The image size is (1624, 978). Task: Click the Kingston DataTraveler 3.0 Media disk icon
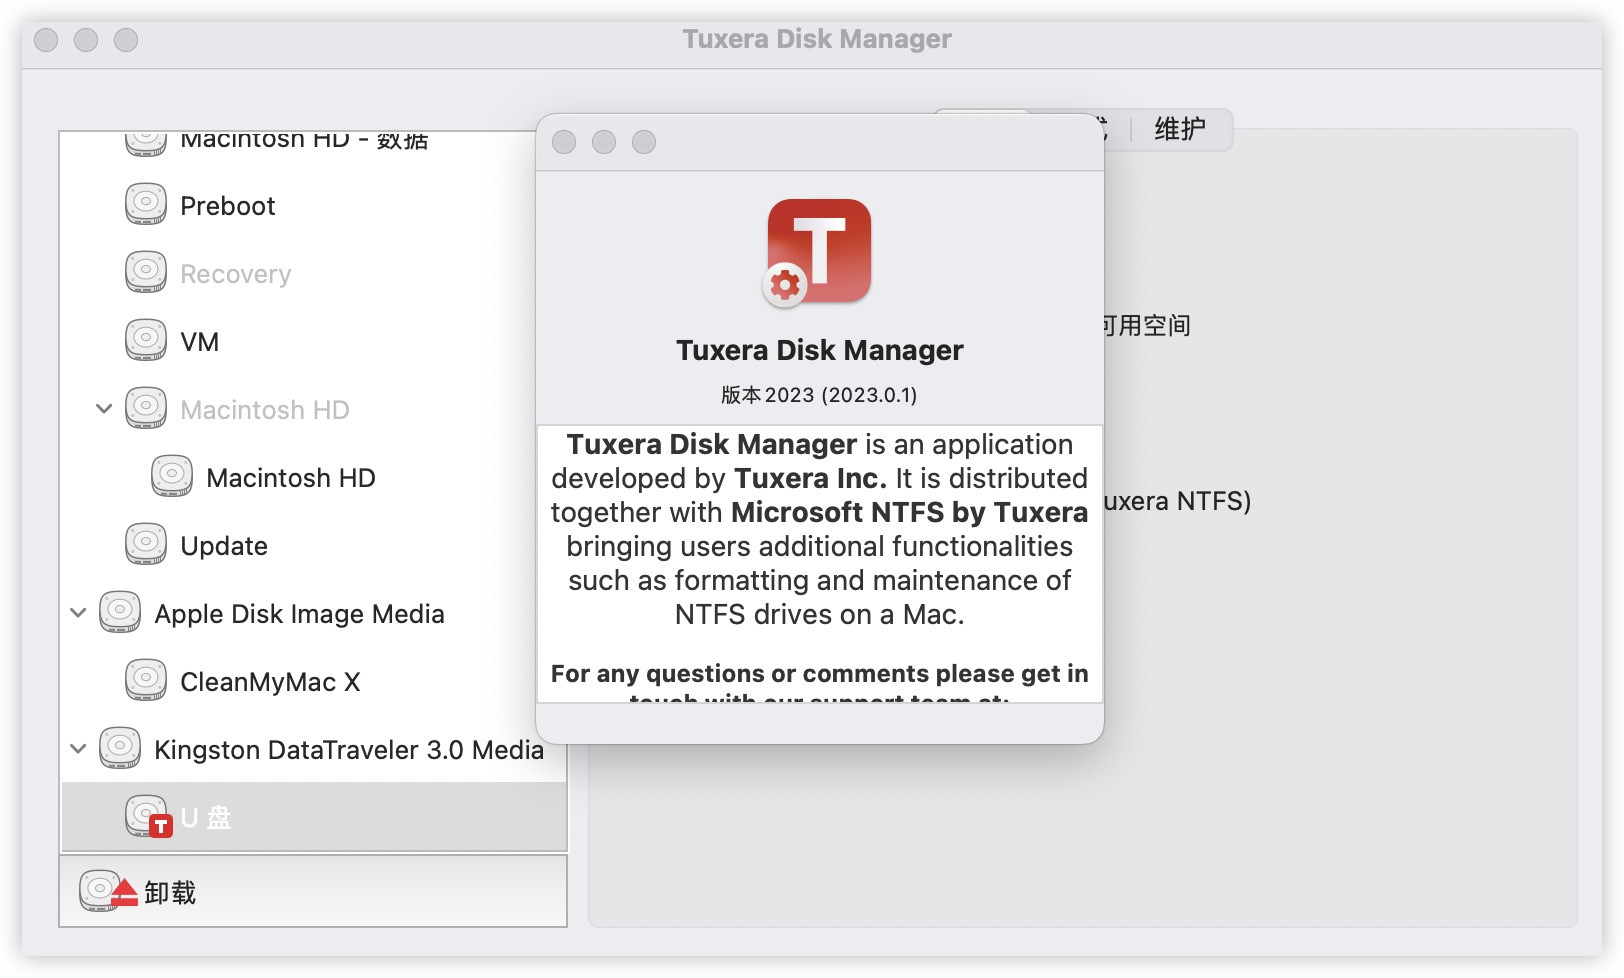[x=120, y=748]
